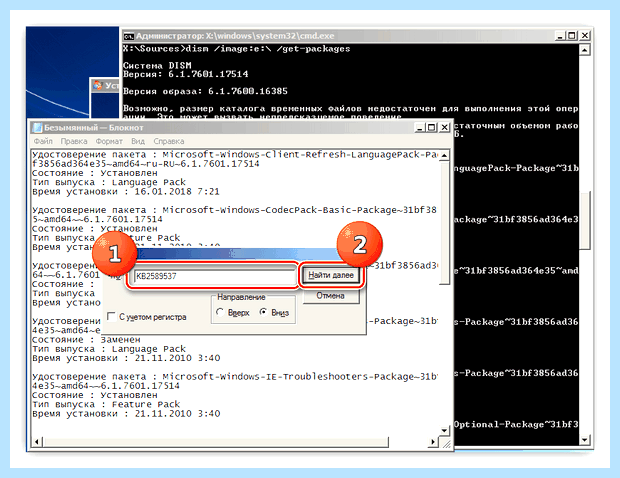Click cmd window scrollbar down arrow
Image resolution: width=620 pixels, height=478 pixels.
pos(584,439)
